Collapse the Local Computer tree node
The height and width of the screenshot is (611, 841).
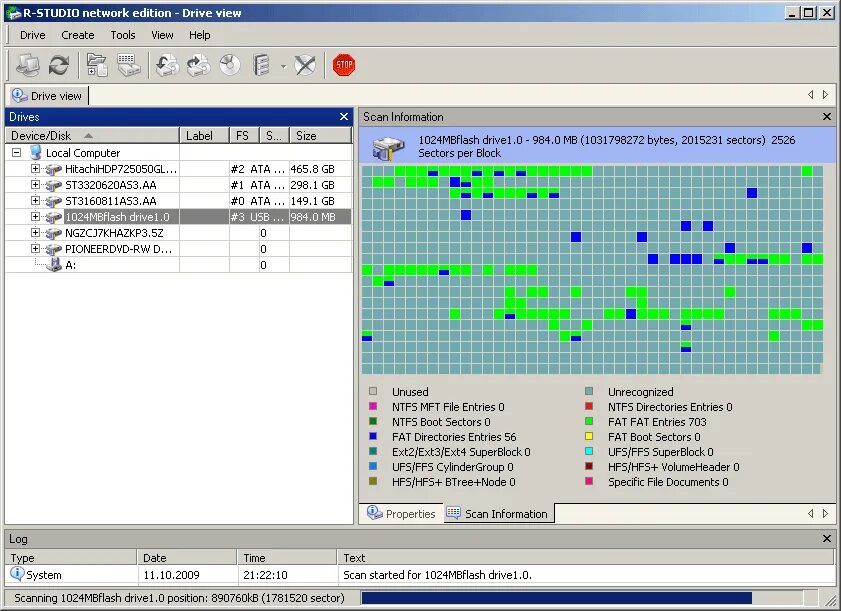click(x=17, y=152)
